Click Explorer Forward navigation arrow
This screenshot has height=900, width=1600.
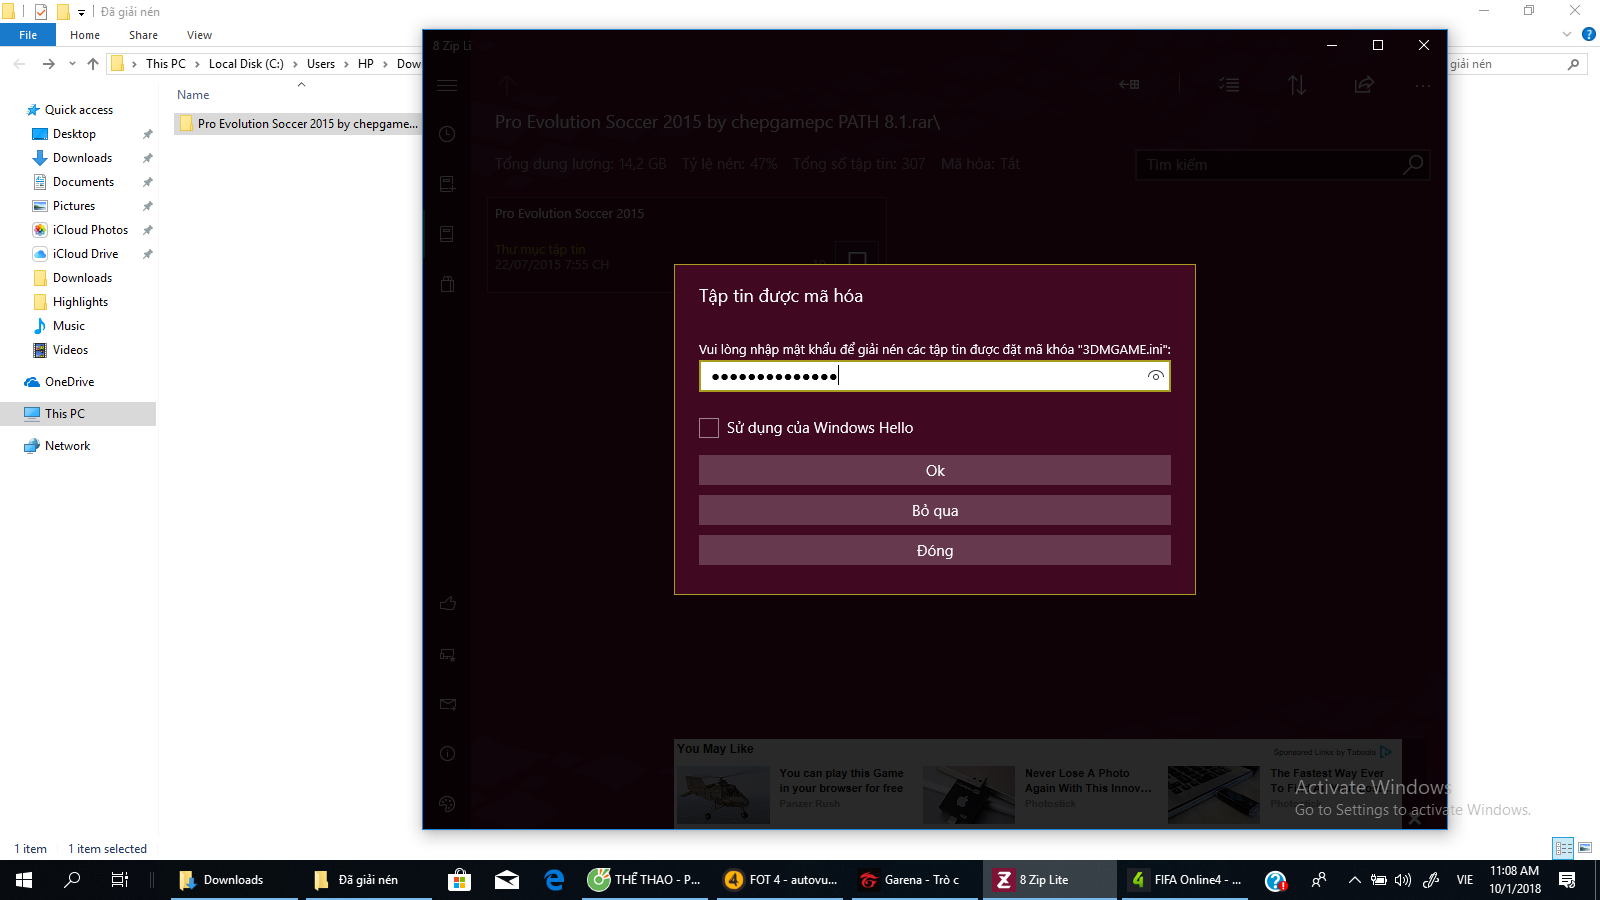(x=48, y=64)
